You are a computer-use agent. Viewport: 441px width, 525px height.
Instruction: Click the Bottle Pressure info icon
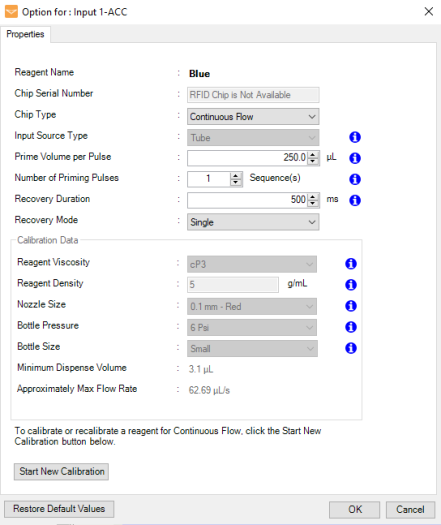tap(351, 327)
